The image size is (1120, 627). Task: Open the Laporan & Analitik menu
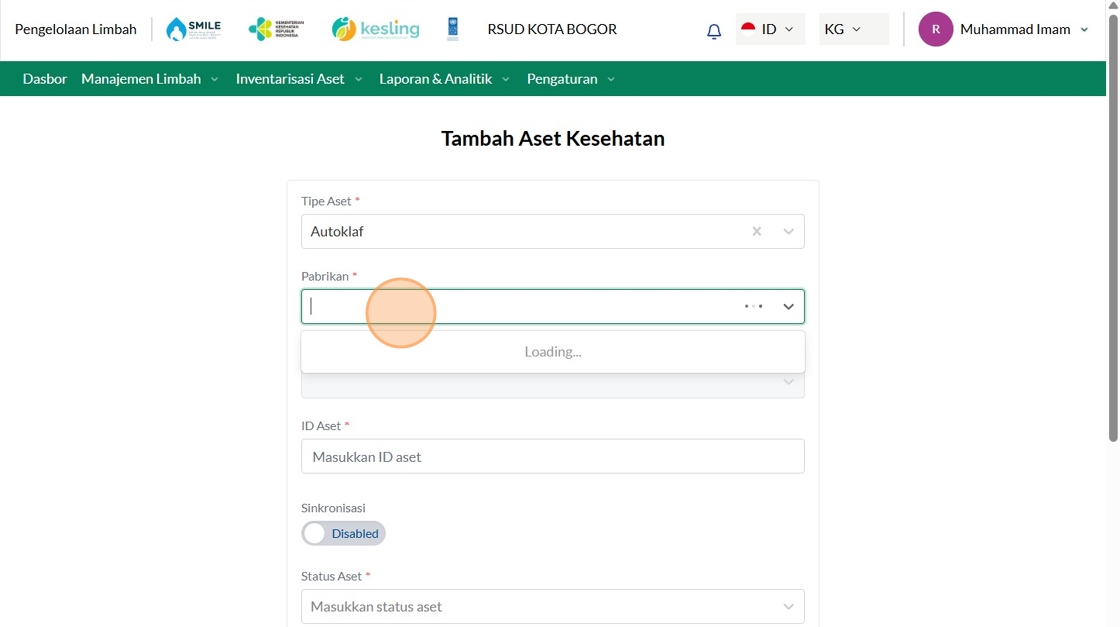pos(443,78)
